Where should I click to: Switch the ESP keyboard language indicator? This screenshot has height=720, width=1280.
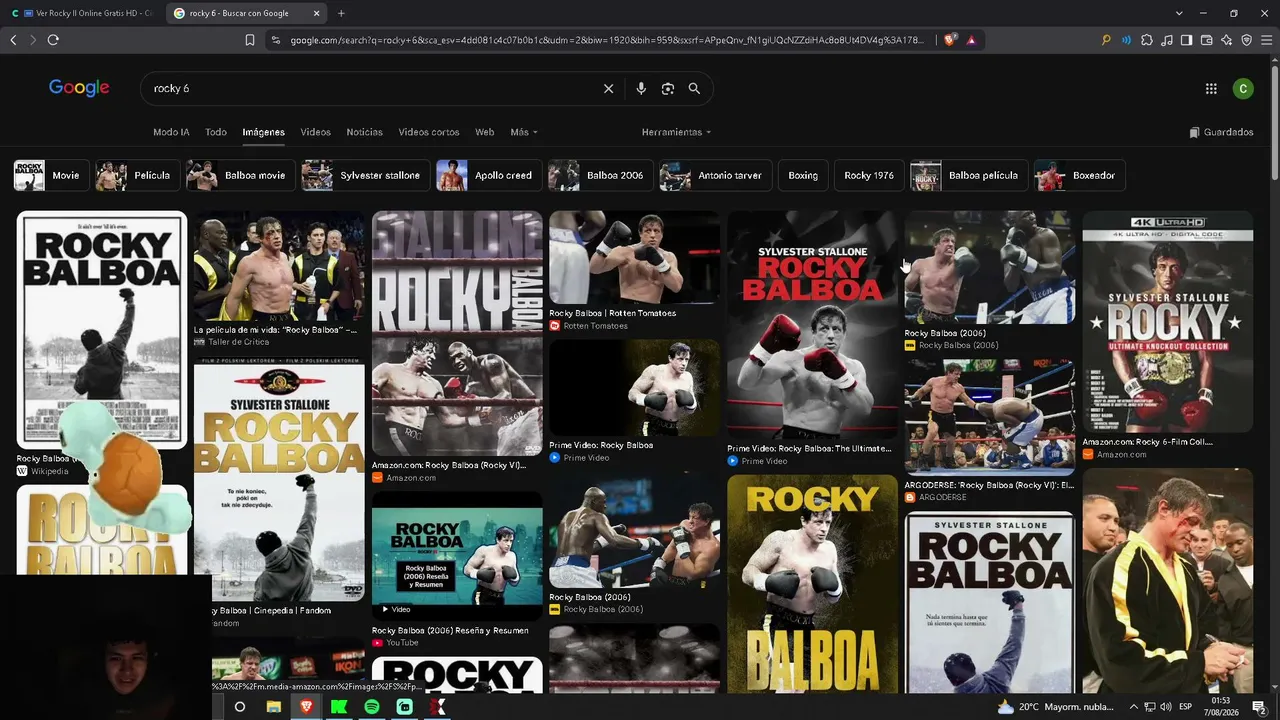pos(1186,707)
